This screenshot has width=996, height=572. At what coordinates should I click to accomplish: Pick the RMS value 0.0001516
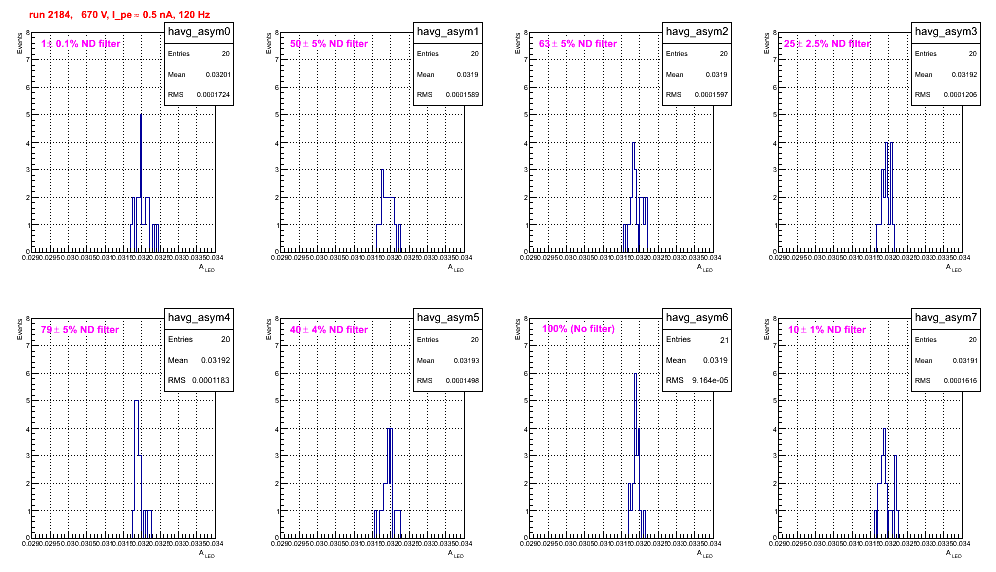click(x=960, y=381)
